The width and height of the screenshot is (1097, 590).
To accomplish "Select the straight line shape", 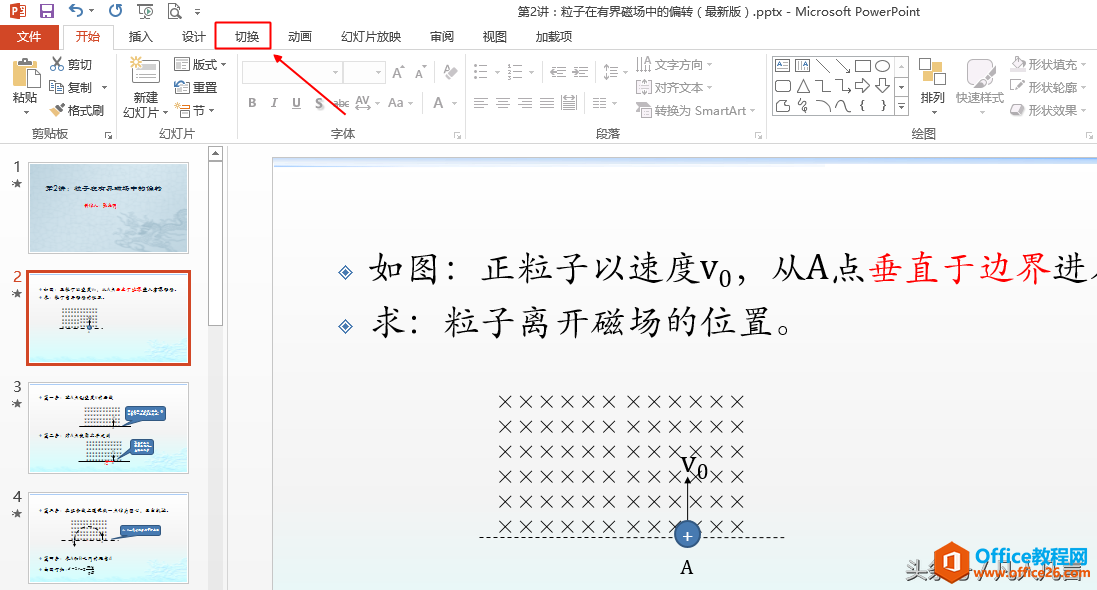I will click(x=823, y=66).
